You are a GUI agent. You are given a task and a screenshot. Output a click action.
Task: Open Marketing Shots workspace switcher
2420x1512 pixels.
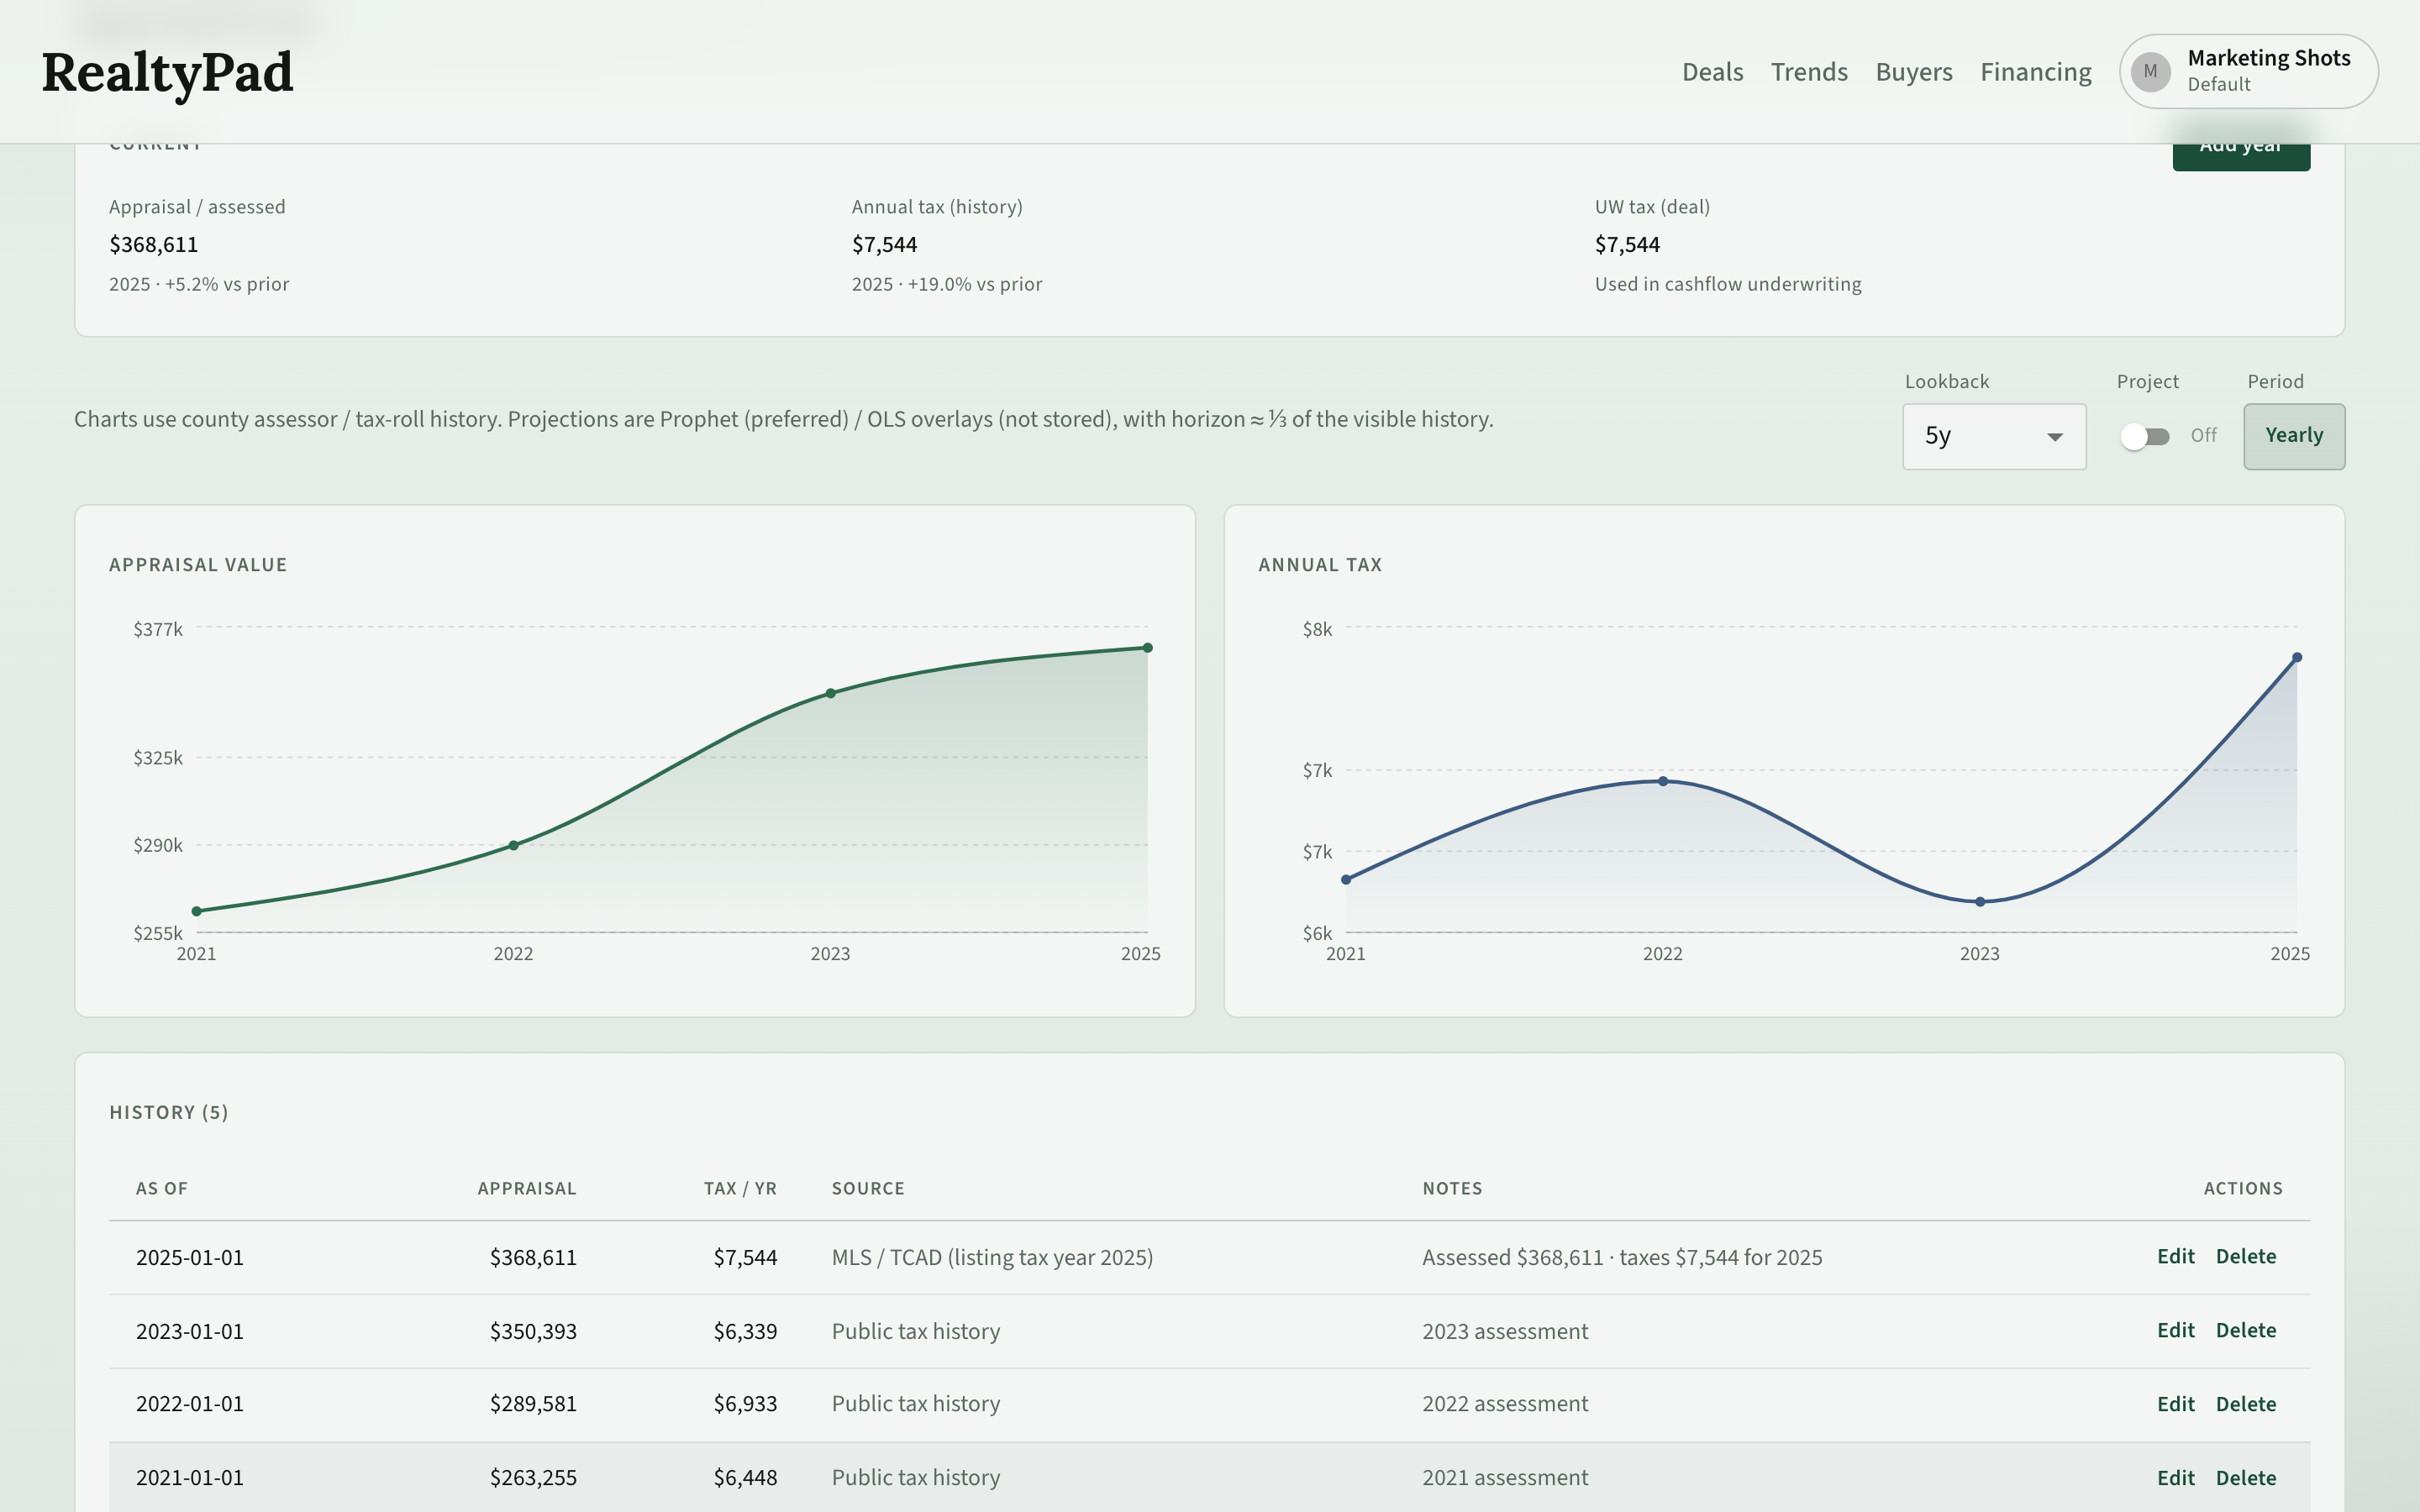(x=2248, y=71)
